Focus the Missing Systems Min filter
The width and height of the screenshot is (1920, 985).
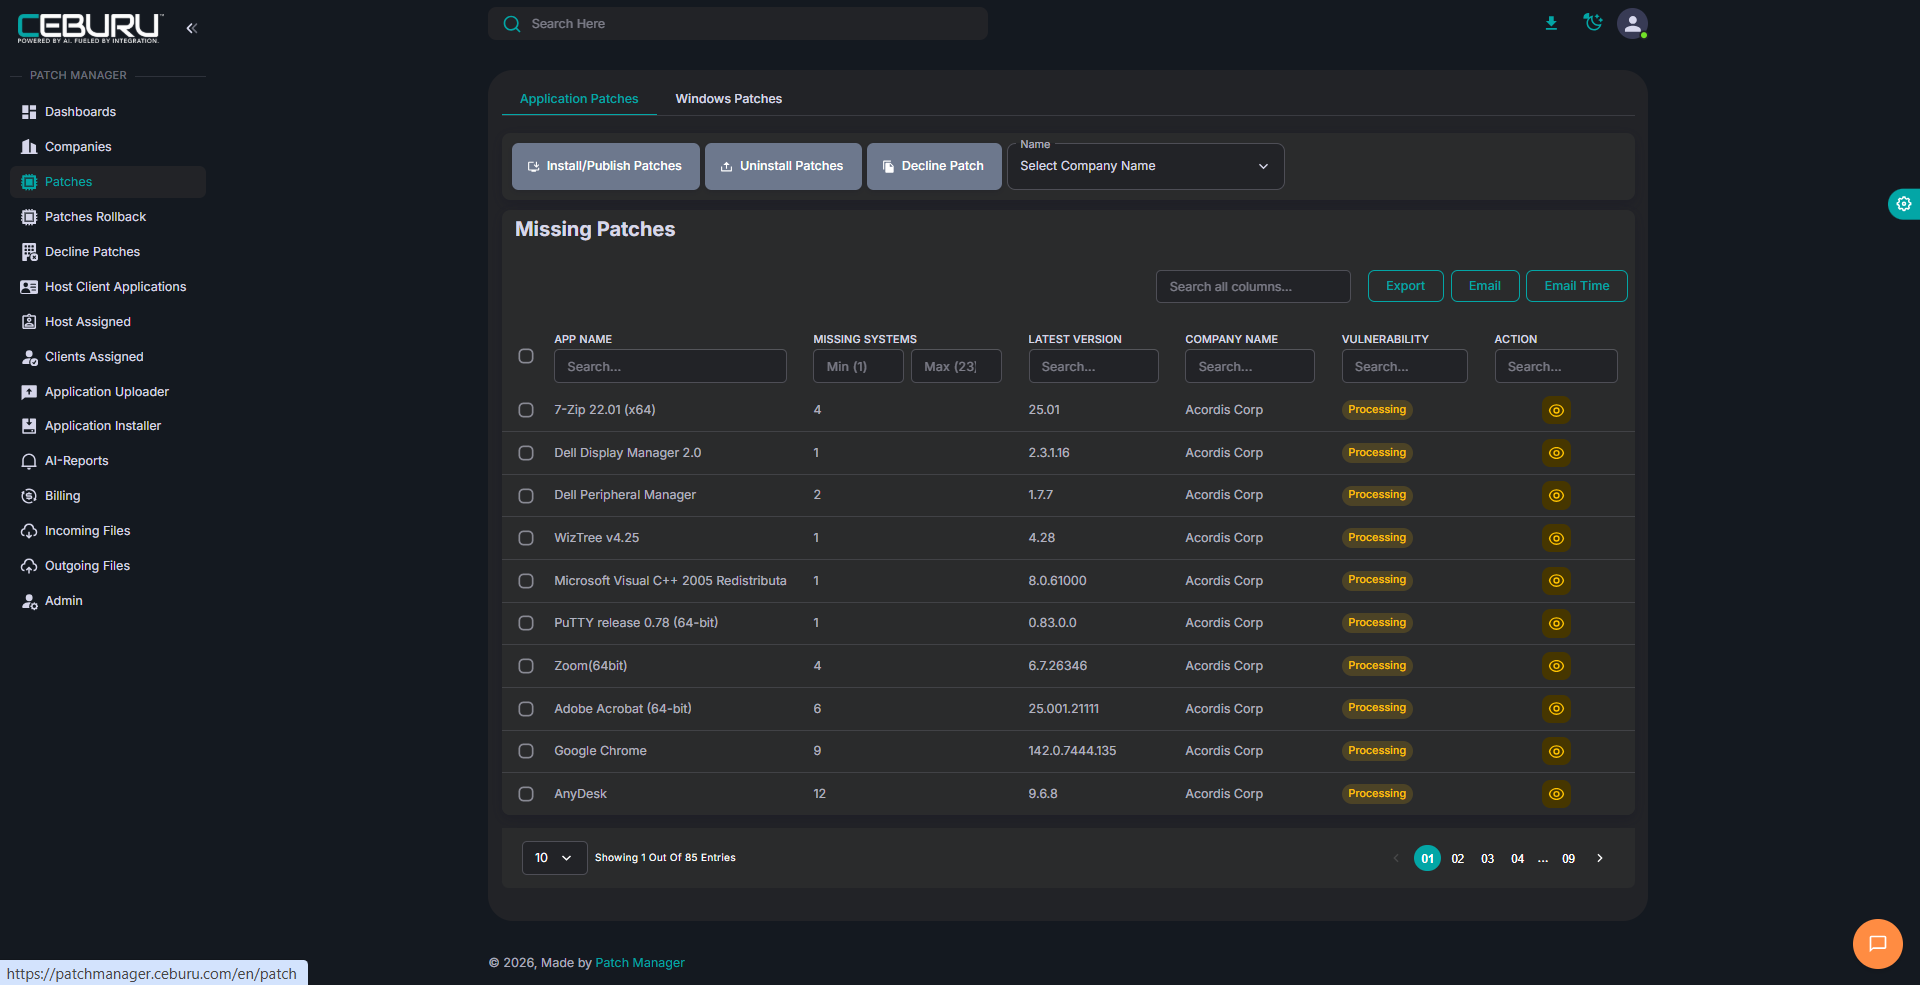point(858,367)
